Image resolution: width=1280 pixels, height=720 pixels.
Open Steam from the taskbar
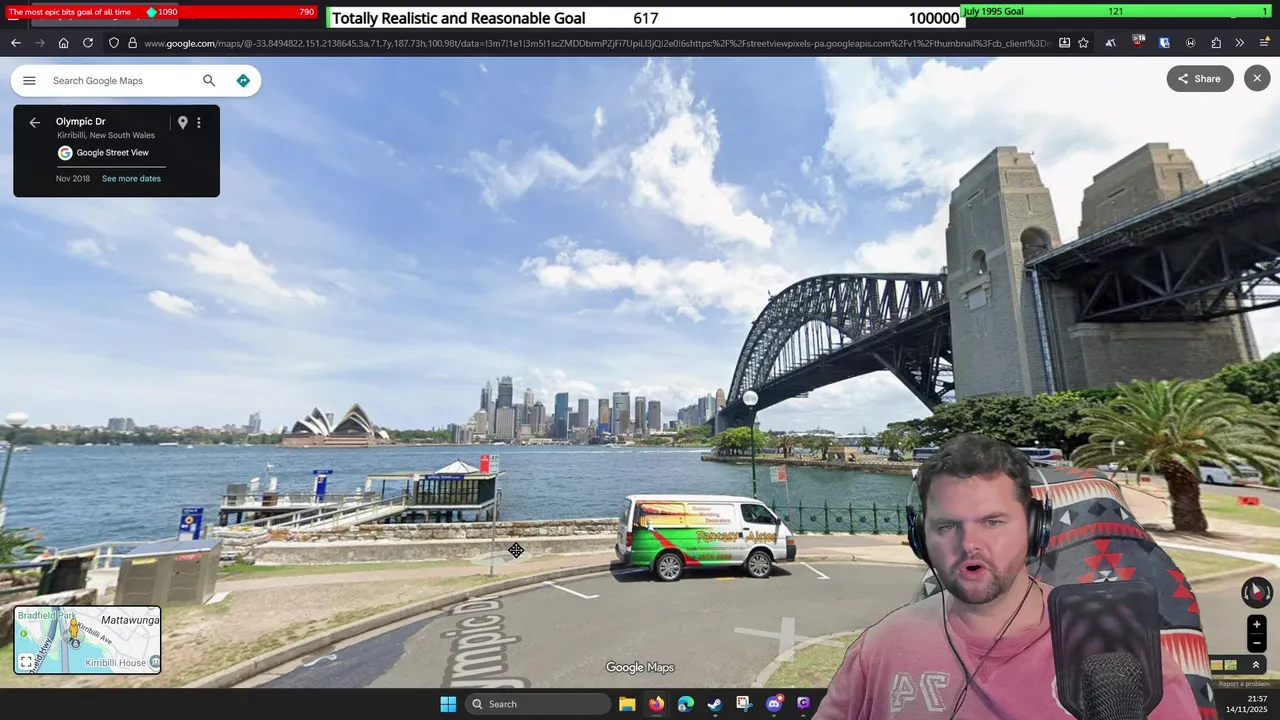click(714, 704)
